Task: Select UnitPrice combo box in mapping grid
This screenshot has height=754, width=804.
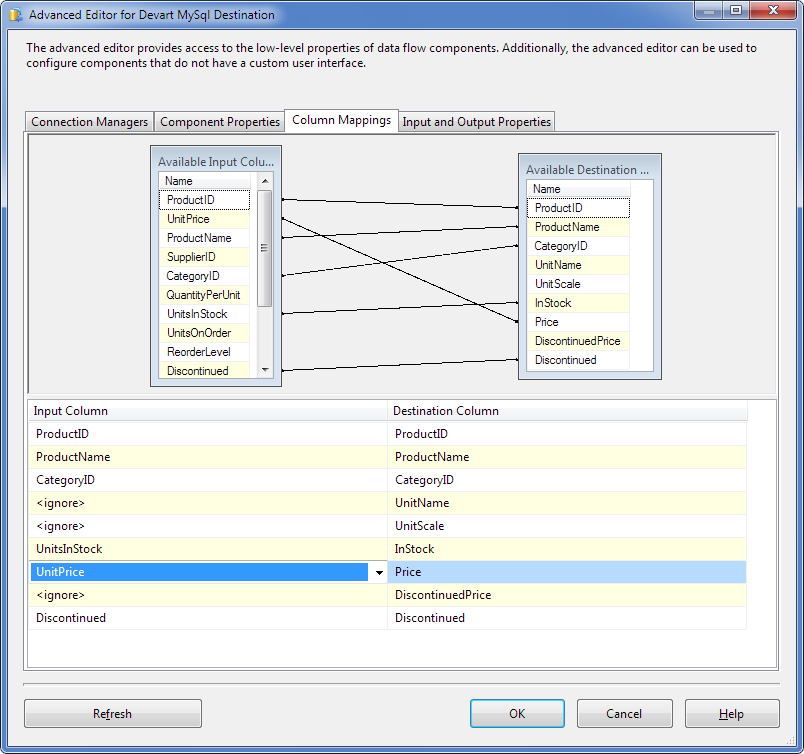Action: [x=208, y=572]
